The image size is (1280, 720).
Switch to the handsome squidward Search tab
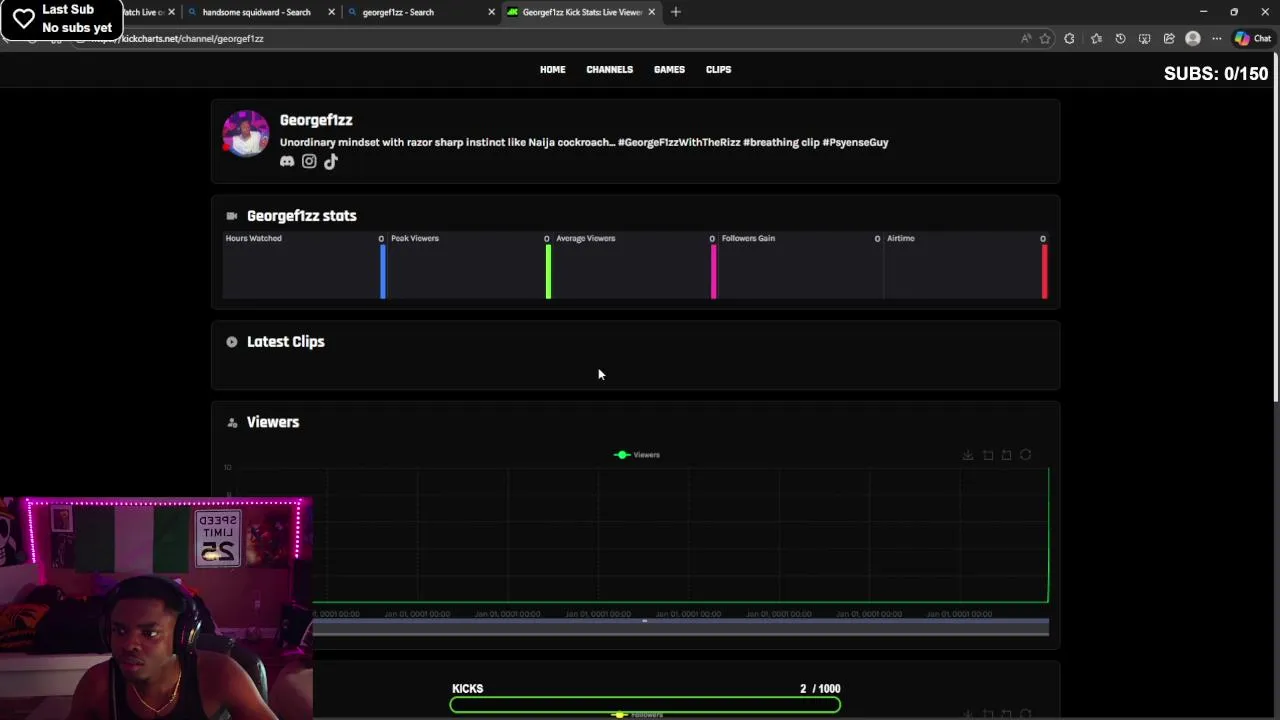click(x=256, y=12)
